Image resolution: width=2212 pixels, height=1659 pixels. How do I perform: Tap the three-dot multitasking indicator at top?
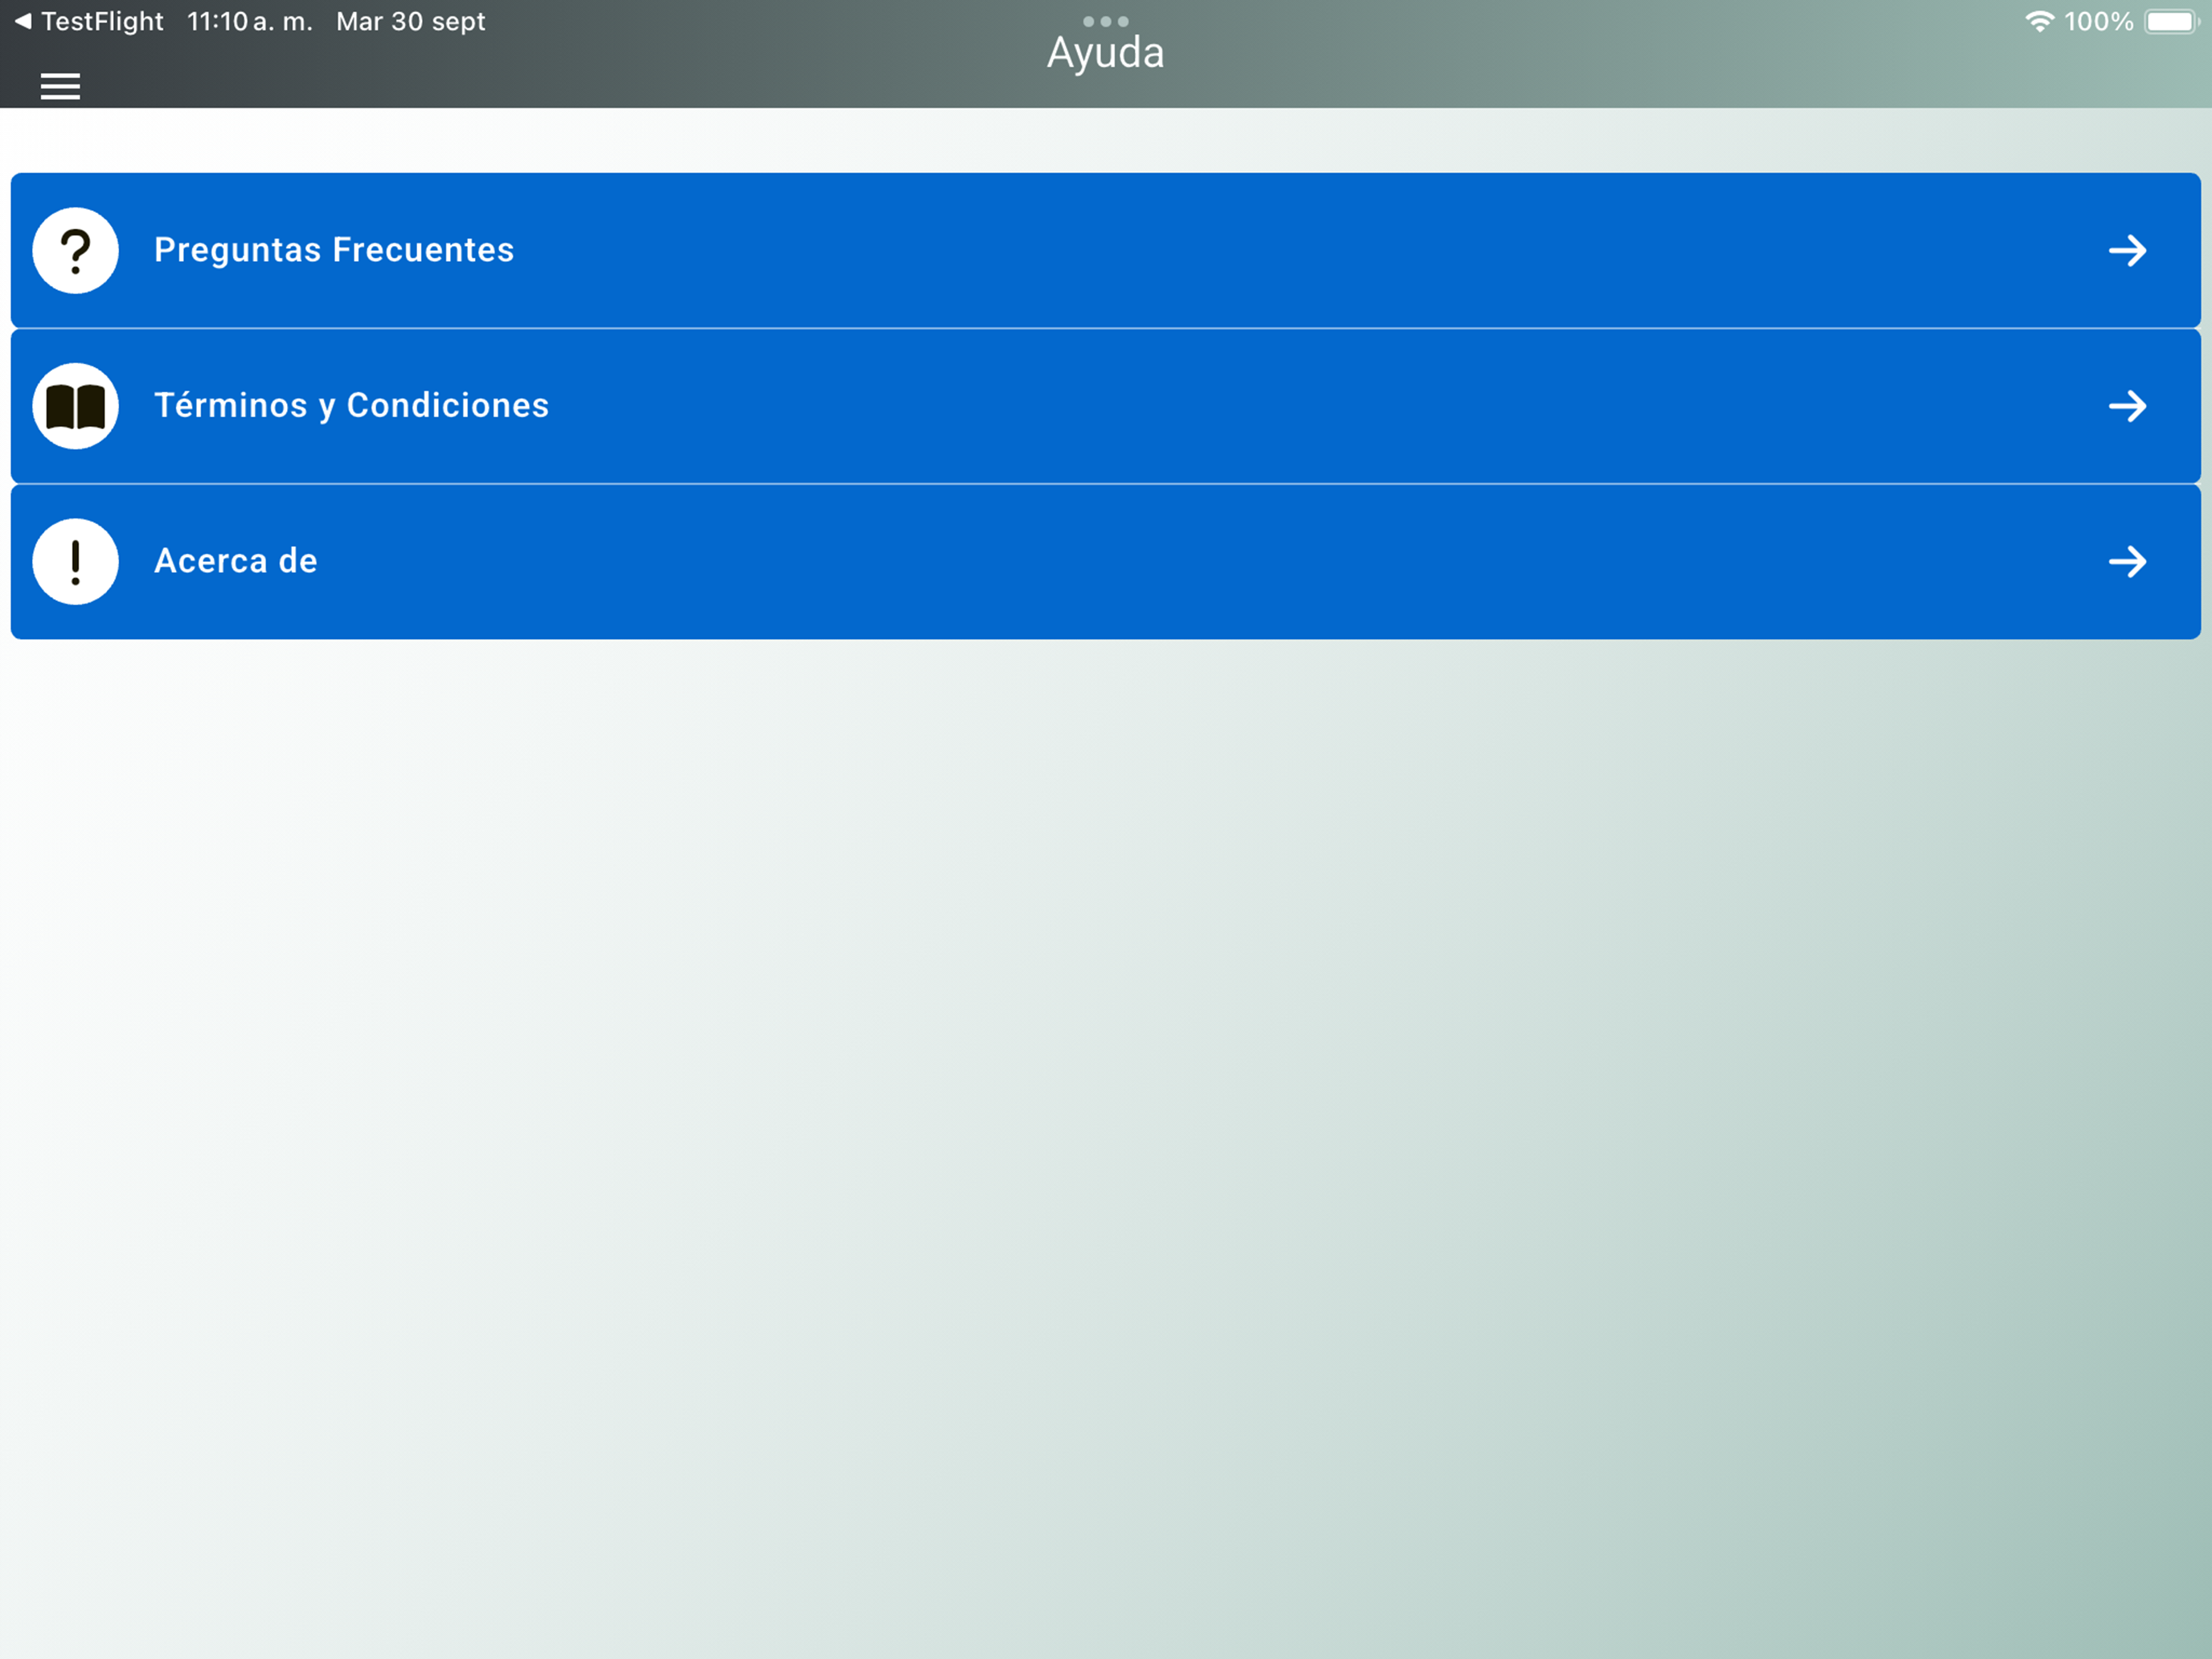point(1106,21)
